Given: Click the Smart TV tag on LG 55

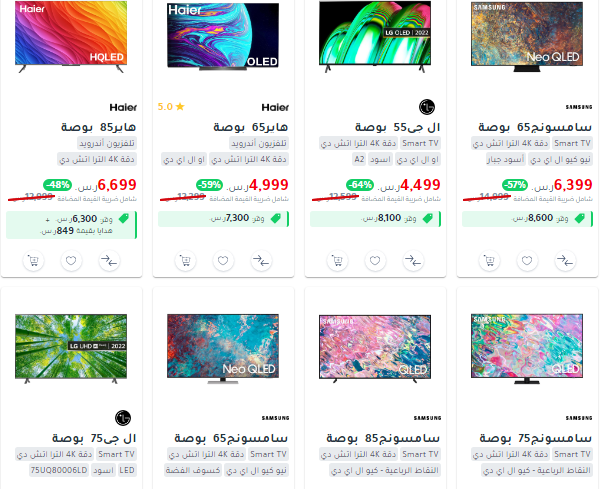Looking at the screenshot, I should point(420,143).
